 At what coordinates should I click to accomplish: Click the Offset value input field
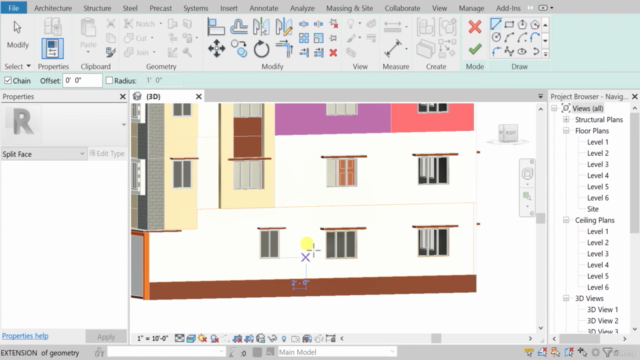[82, 80]
